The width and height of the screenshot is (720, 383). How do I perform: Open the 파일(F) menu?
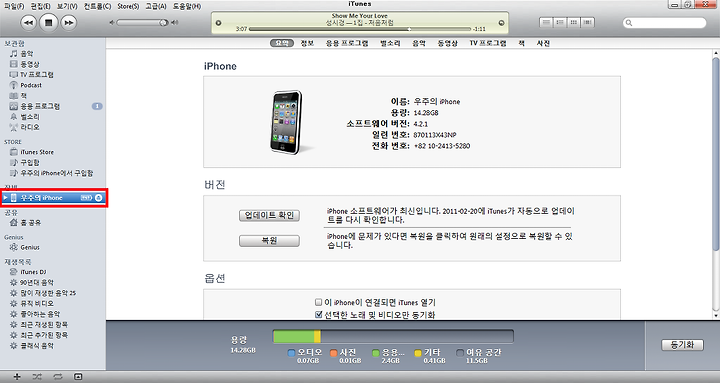tap(14, 6)
